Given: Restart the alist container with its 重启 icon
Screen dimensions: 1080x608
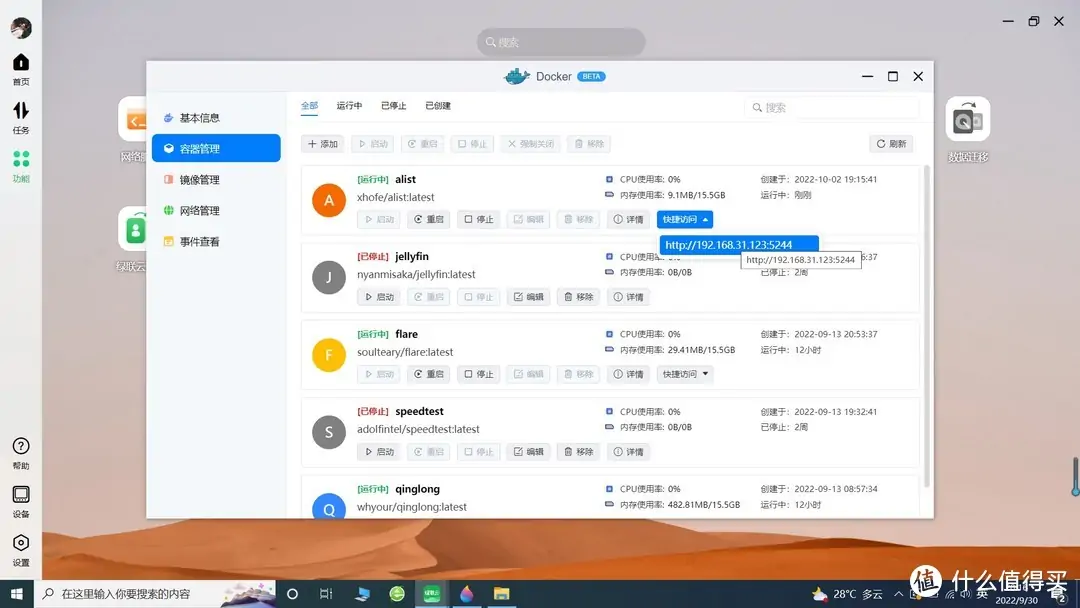Looking at the screenshot, I should click(428, 218).
